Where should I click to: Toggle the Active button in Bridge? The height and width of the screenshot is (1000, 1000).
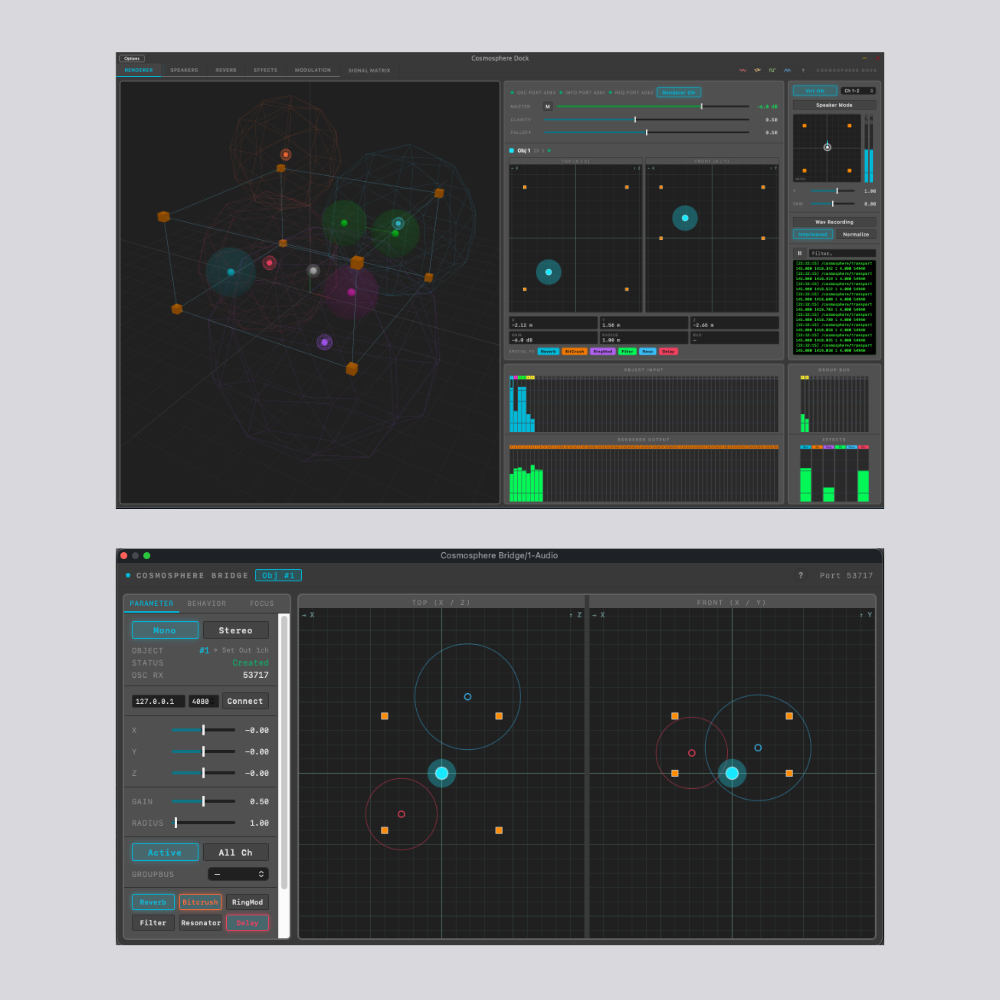coord(165,853)
